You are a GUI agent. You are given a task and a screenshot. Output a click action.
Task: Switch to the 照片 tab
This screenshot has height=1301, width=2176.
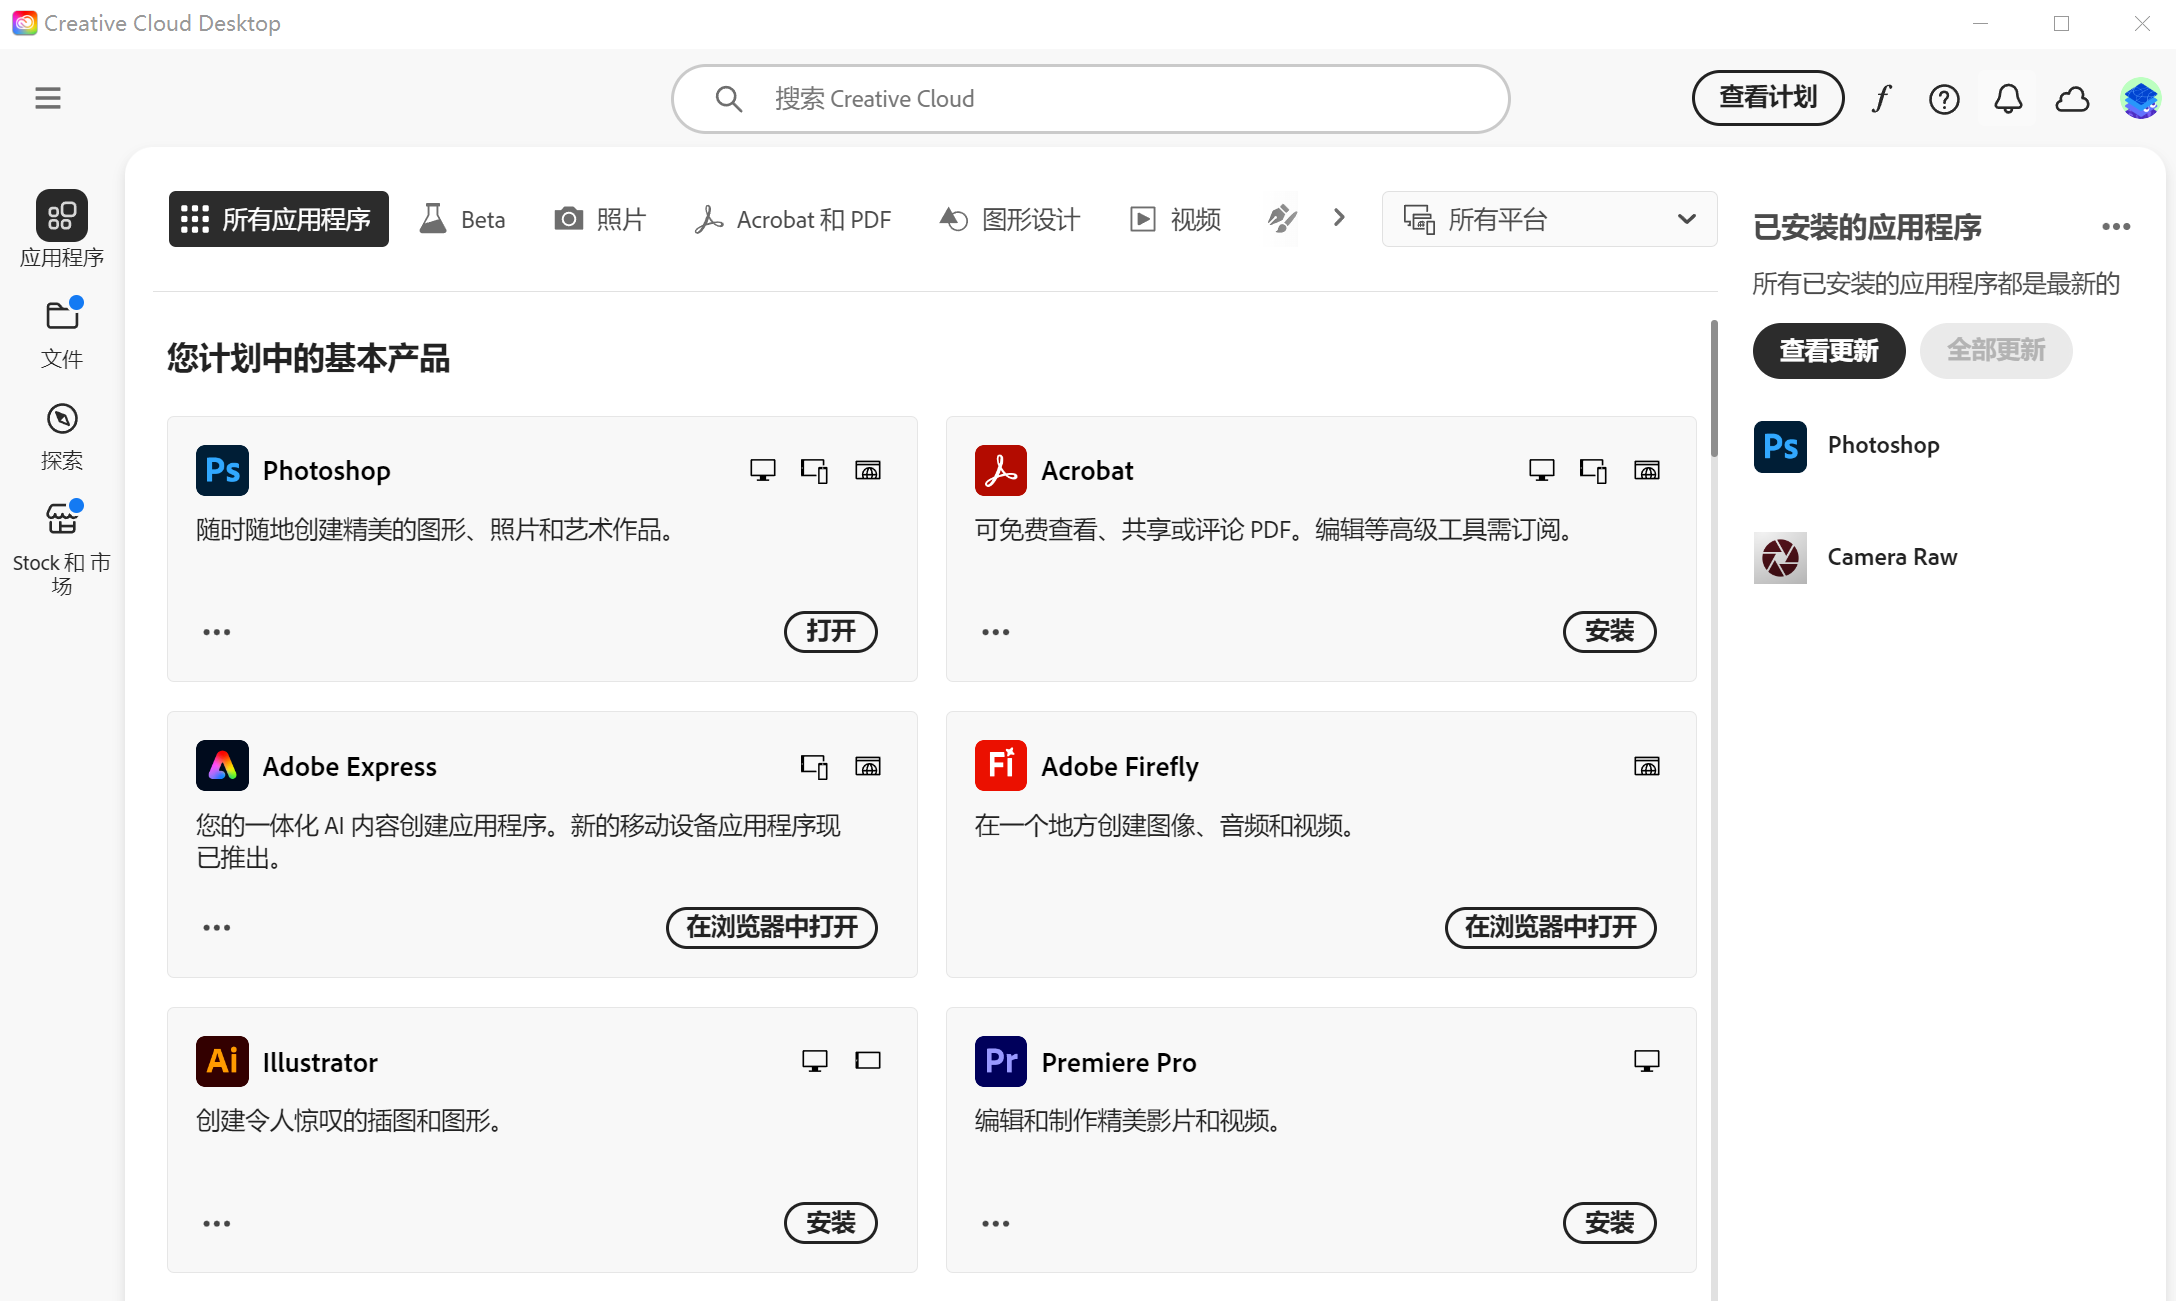[600, 219]
